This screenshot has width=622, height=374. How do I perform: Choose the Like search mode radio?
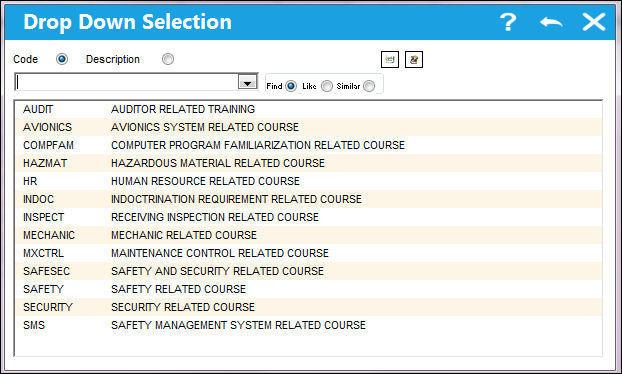pyautogui.click(x=327, y=86)
